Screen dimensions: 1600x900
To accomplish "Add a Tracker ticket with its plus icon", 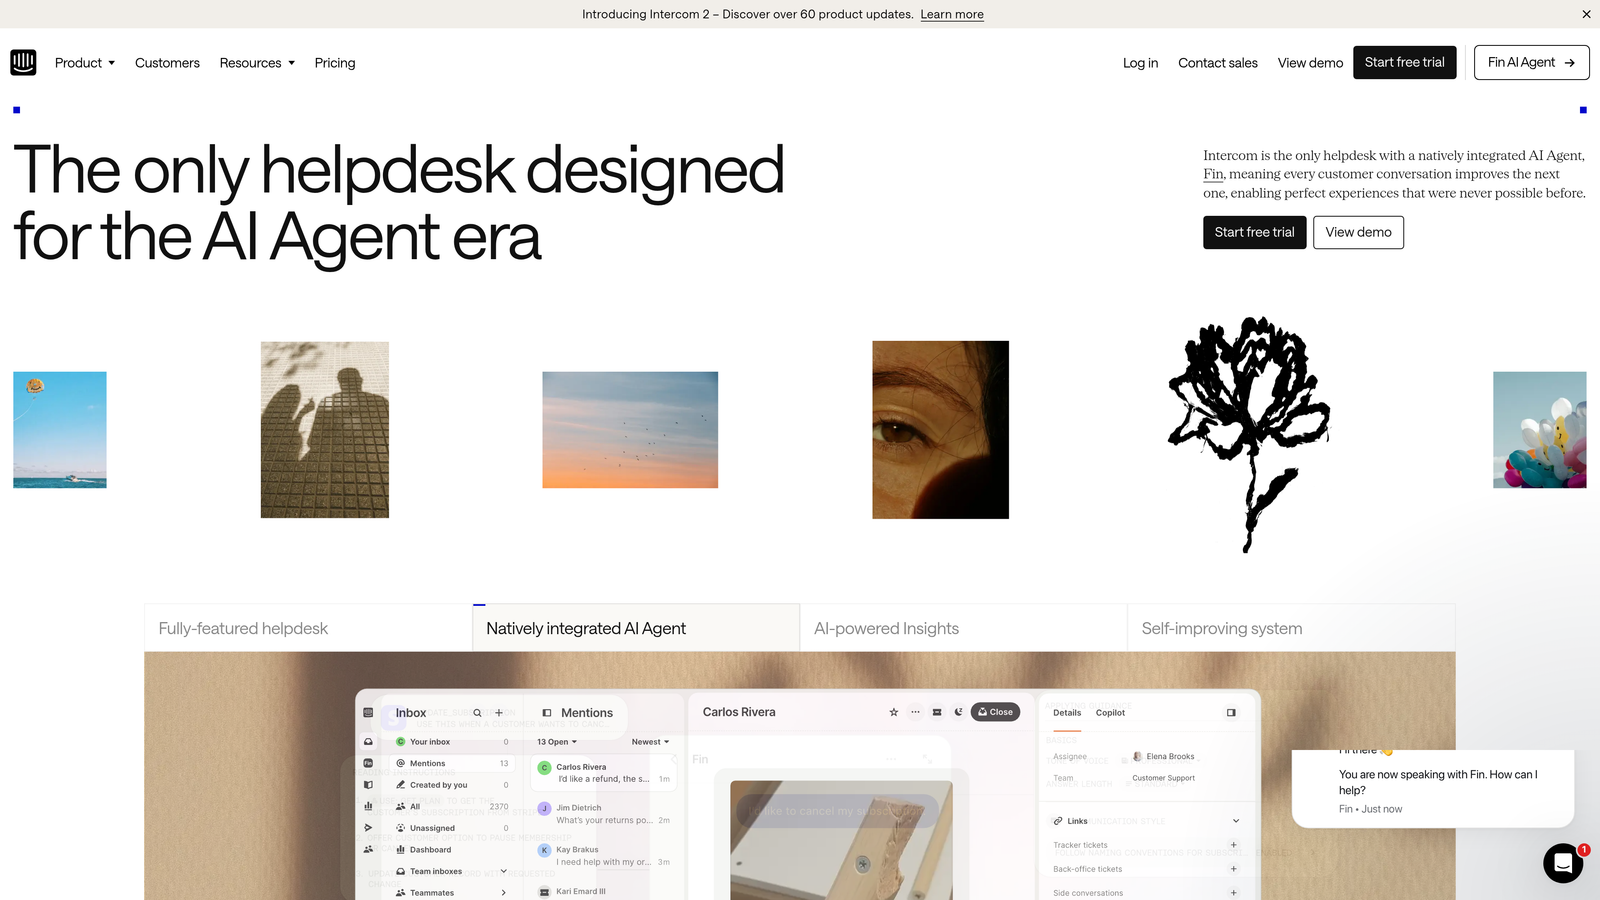I will [x=1233, y=845].
